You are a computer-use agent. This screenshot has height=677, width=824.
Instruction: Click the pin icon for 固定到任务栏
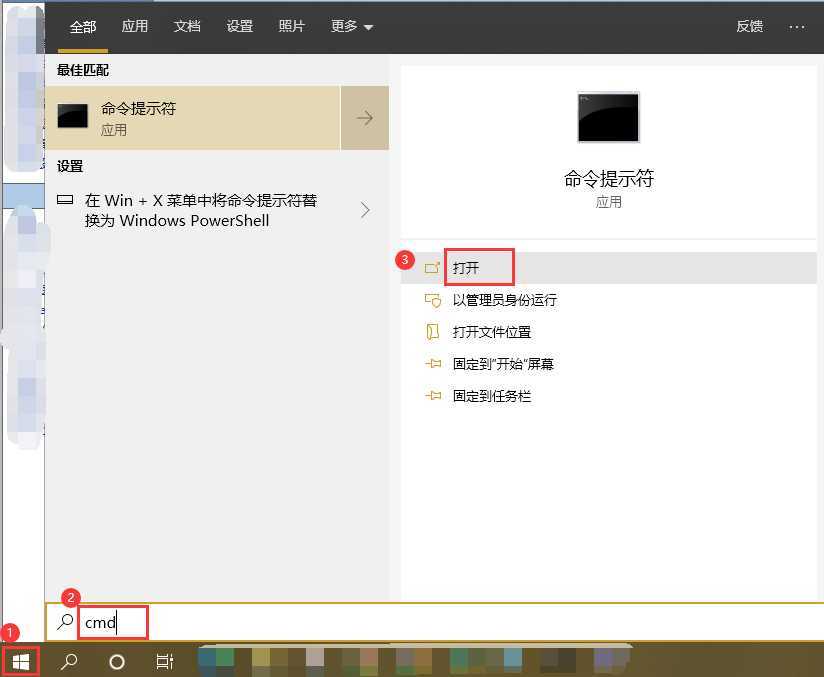click(x=433, y=396)
